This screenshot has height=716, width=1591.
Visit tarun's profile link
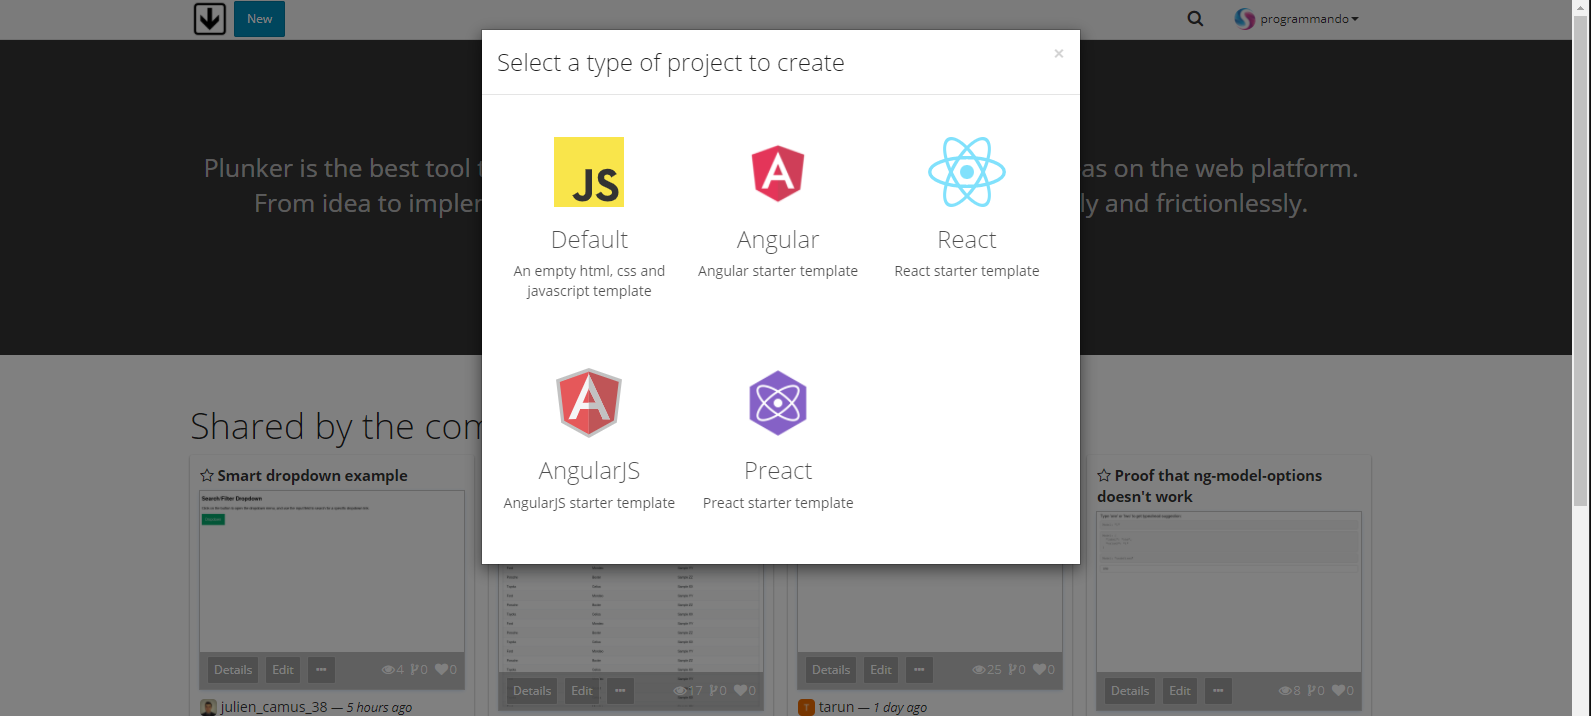(837, 707)
